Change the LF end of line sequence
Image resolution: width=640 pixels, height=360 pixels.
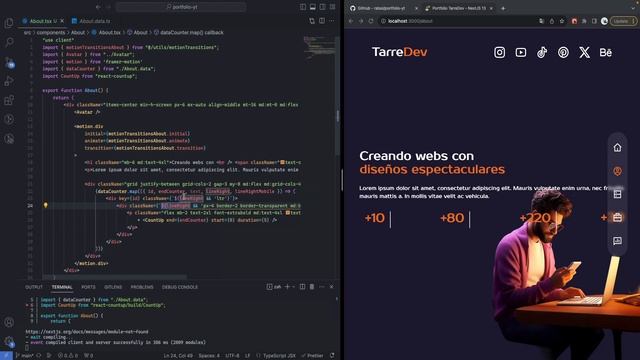coord(247,356)
